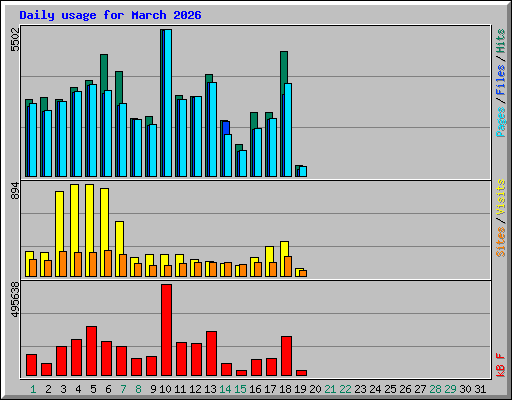Click day 10 on the date axis

click(x=165, y=389)
